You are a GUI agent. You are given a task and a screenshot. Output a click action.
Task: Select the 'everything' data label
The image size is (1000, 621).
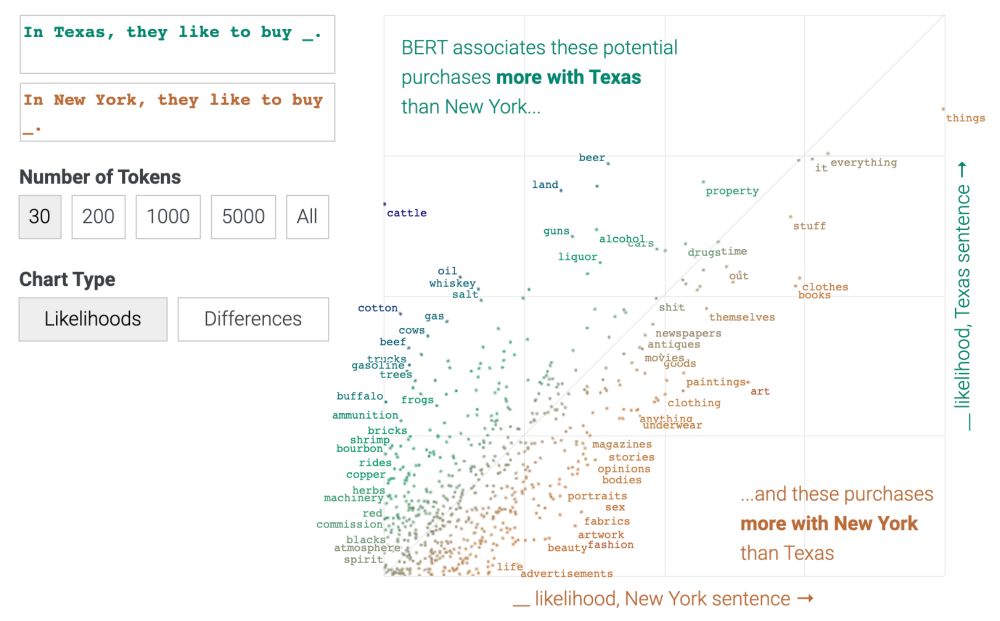pyautogui.click(x=864, y=163)
